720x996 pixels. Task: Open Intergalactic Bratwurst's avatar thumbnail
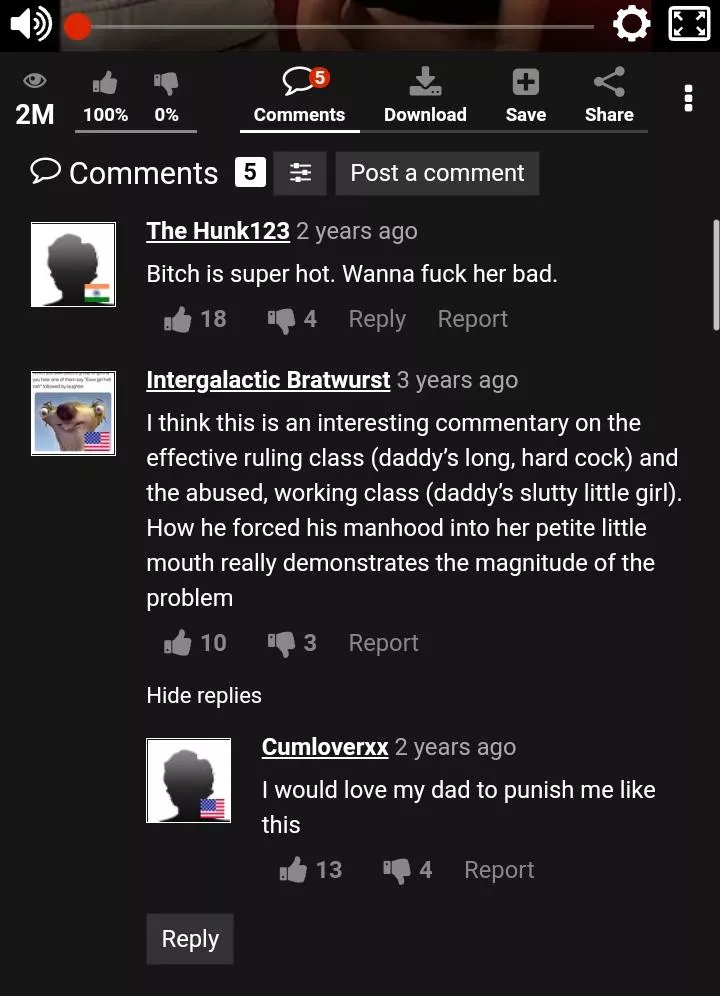pyautogui.click(x=74, y=414)
